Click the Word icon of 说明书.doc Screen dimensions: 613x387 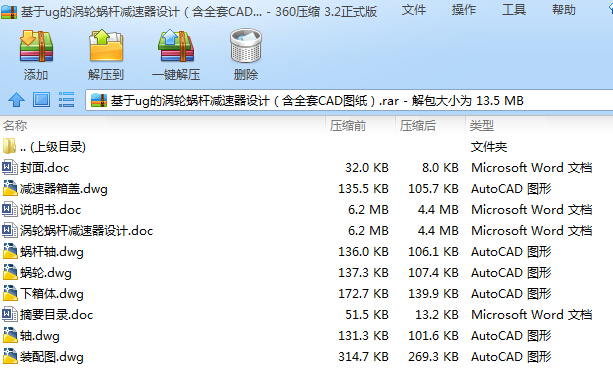click(x=10, y=210)
